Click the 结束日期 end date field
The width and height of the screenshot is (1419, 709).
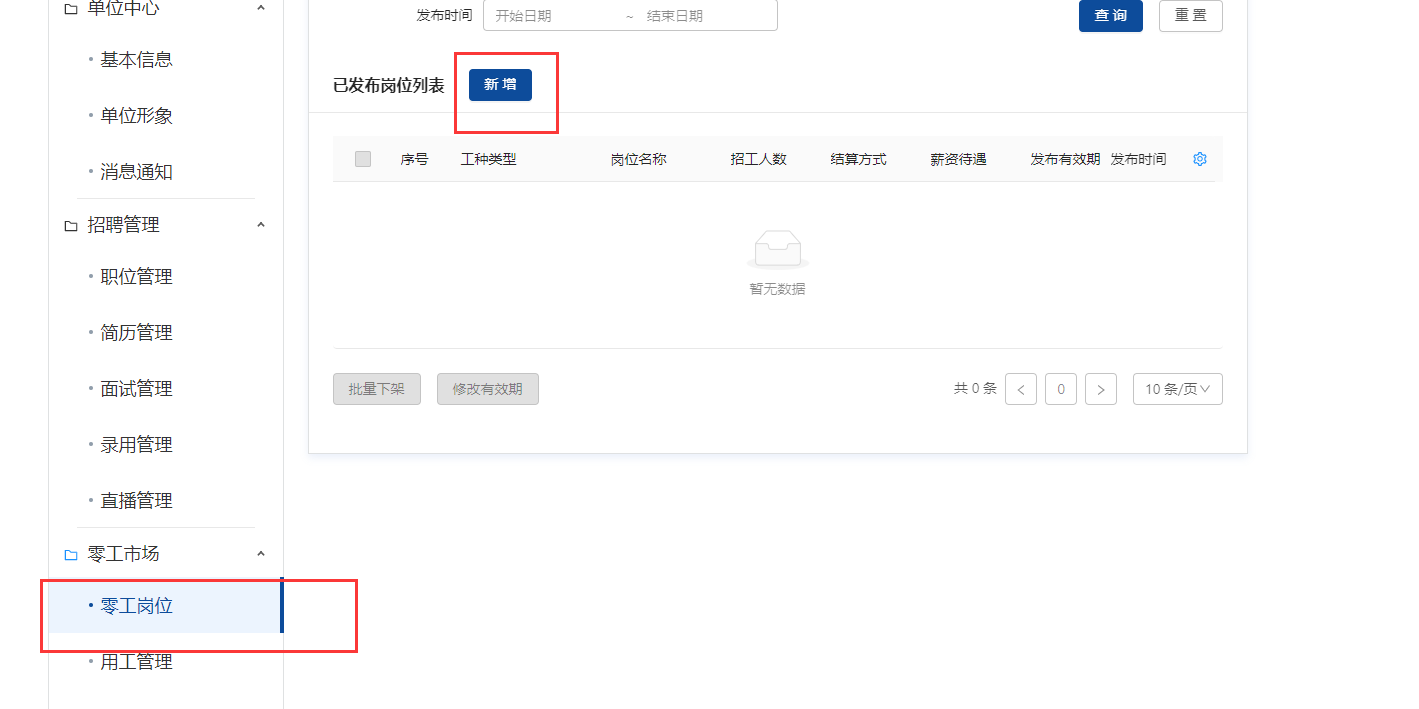pos(700,16)
